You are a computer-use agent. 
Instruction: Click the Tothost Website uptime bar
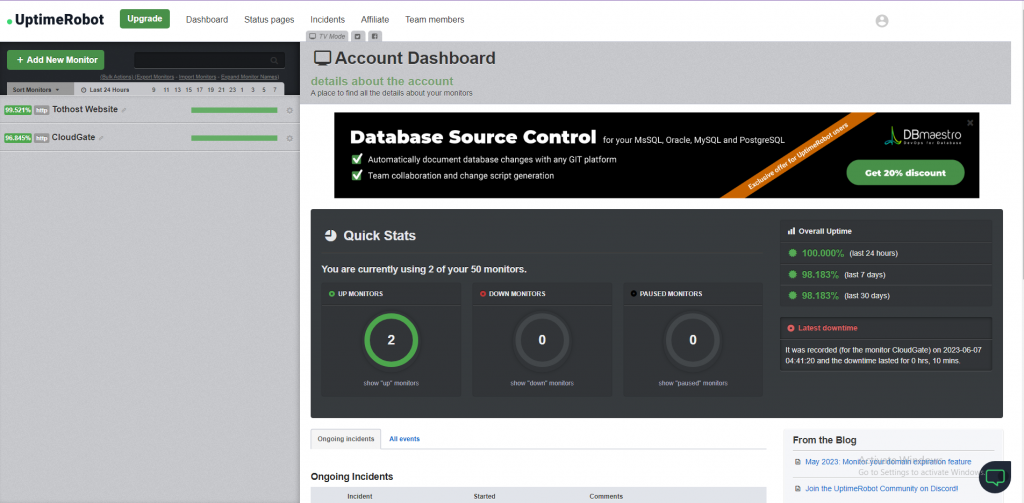pos(234,110)
